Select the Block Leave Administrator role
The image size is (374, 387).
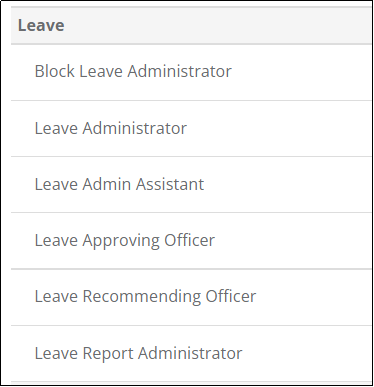click(191, 72)
